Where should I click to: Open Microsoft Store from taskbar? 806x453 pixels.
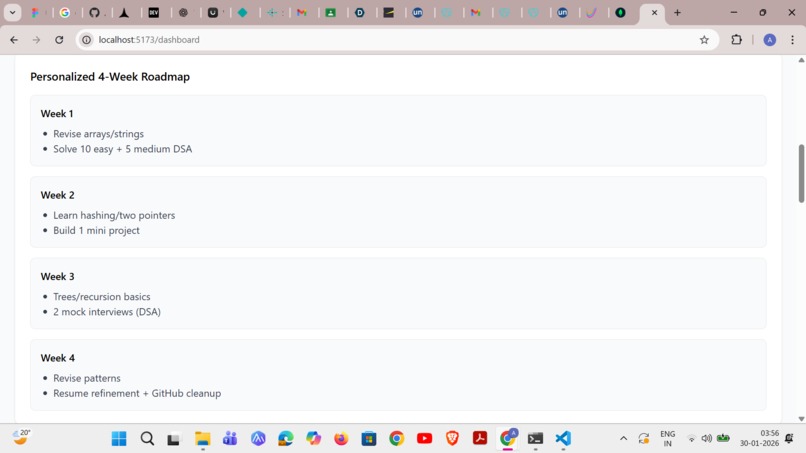(x=369, y=439)
